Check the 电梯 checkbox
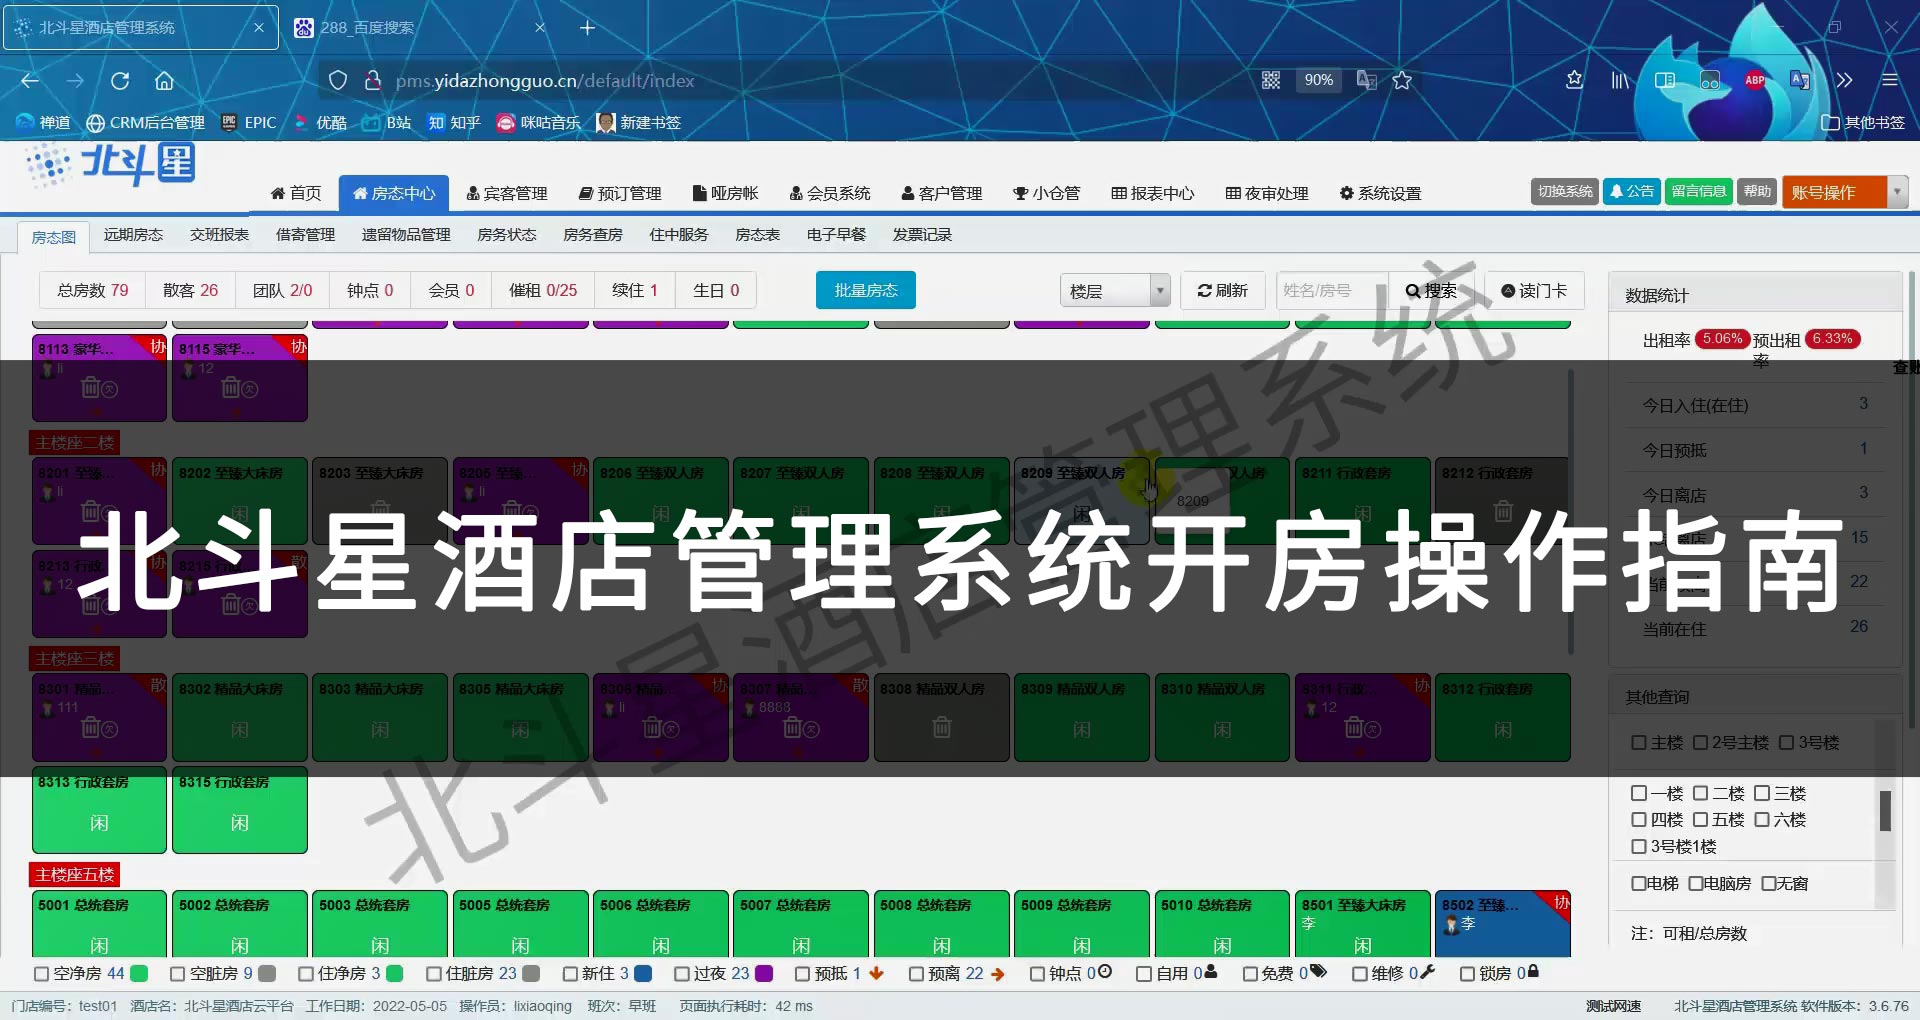Image resolution: width=1920 pixels, height=1020 pixels. (1639, 883)
